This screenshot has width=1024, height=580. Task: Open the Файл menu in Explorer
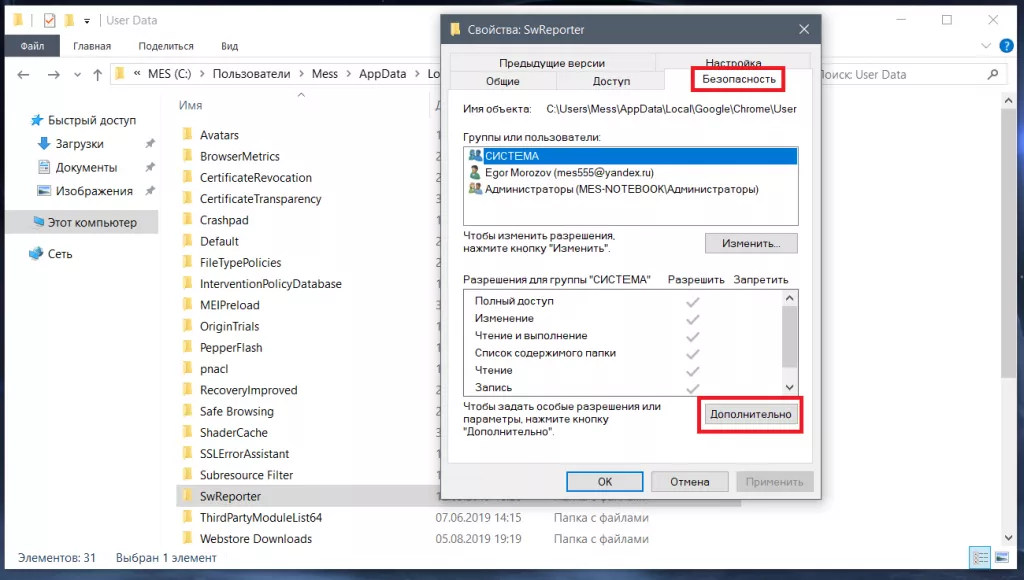pyautogui.click(x=32, y=46)
